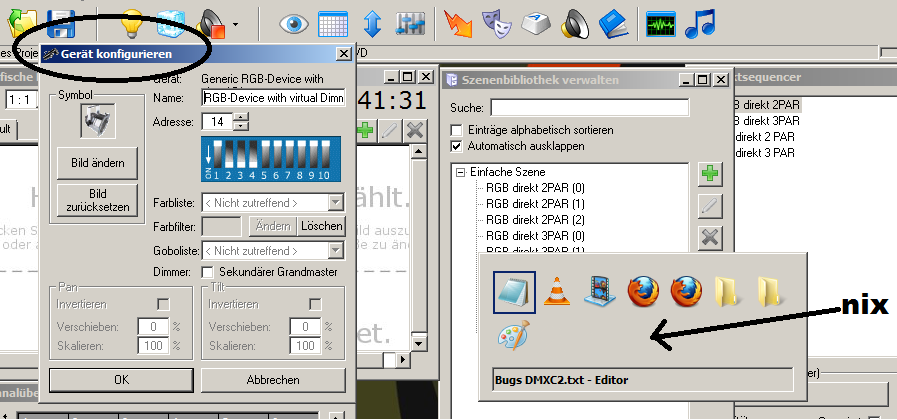This screenshot has height=420, width=897.
Task: Open the loudspeaker audio icon
Action: point(573,22)
